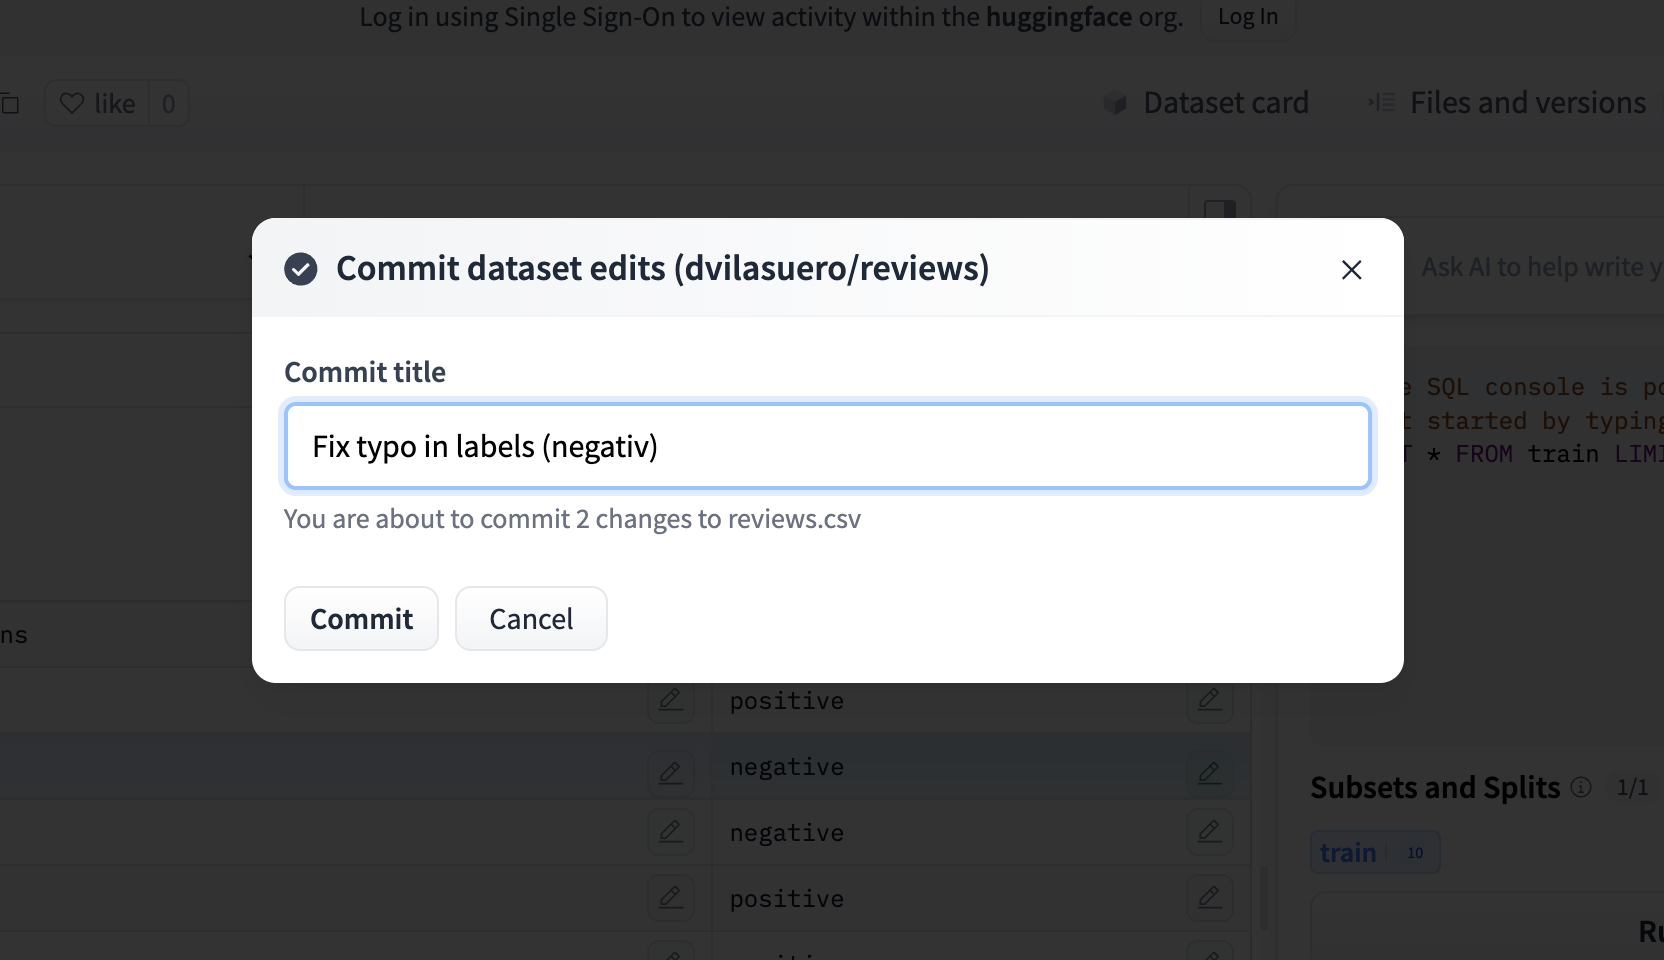The height and width of the screenshot is (960, 1664).
Task: Commit the dataset edits
Action: coord(361,618)
